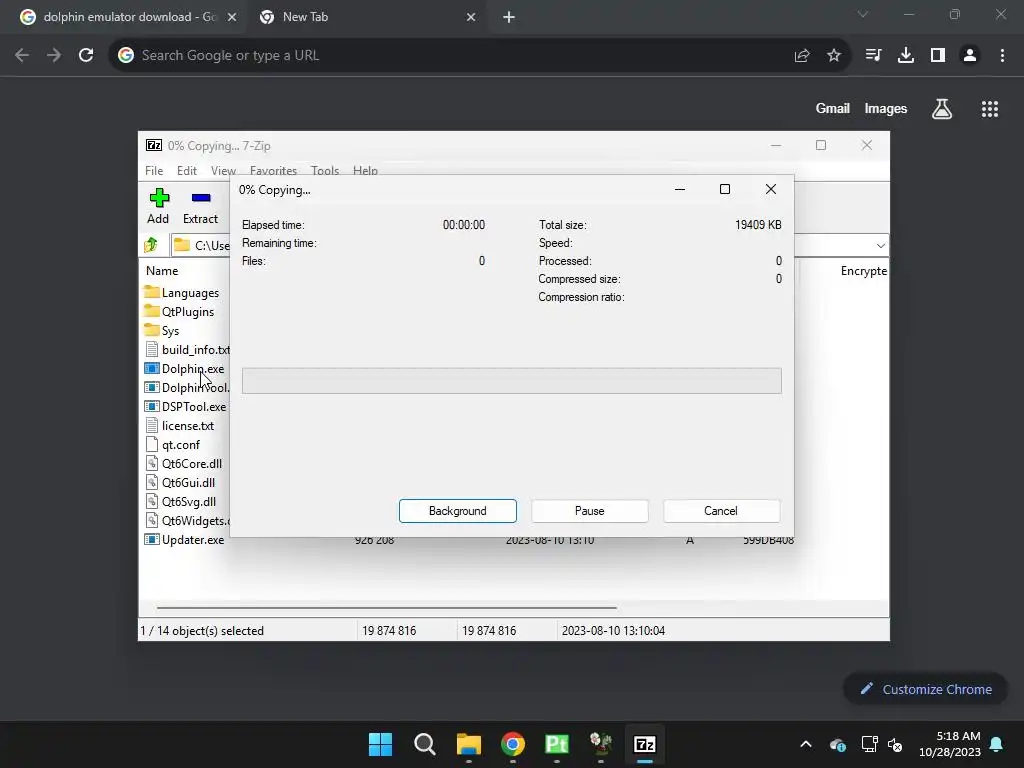Click the Add toolbar icon in 7-Zip
1024x768 pixels.
159,206
